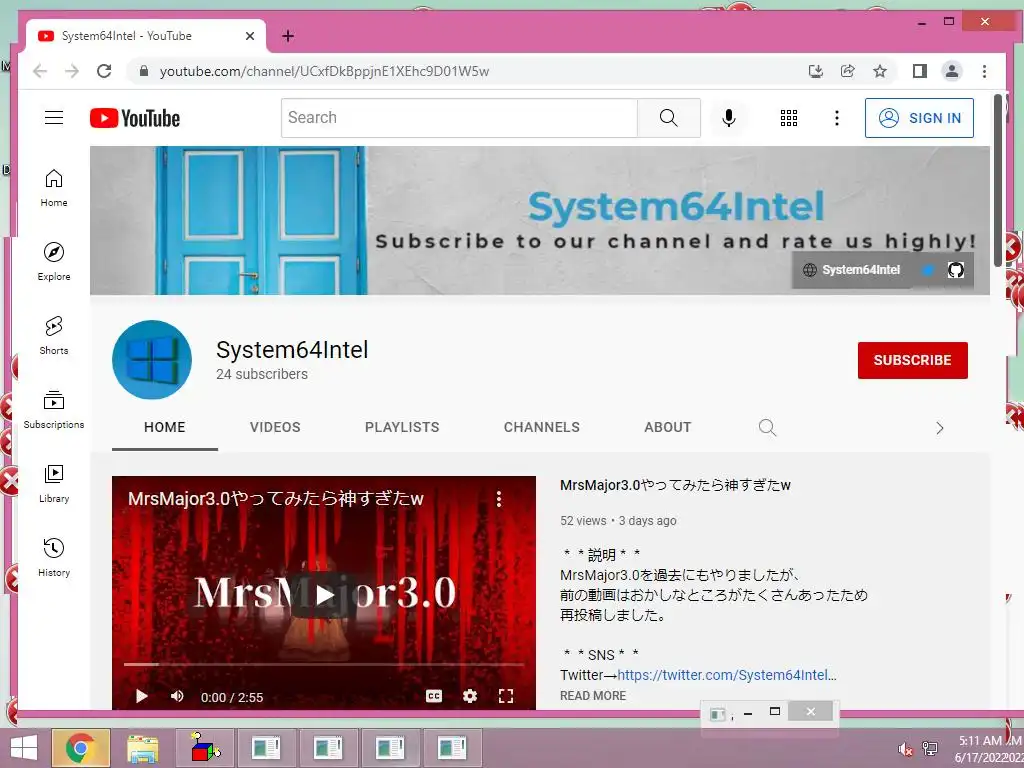
Task: Click the Chrome taskbar icon
Action: (x=80, y=748)
